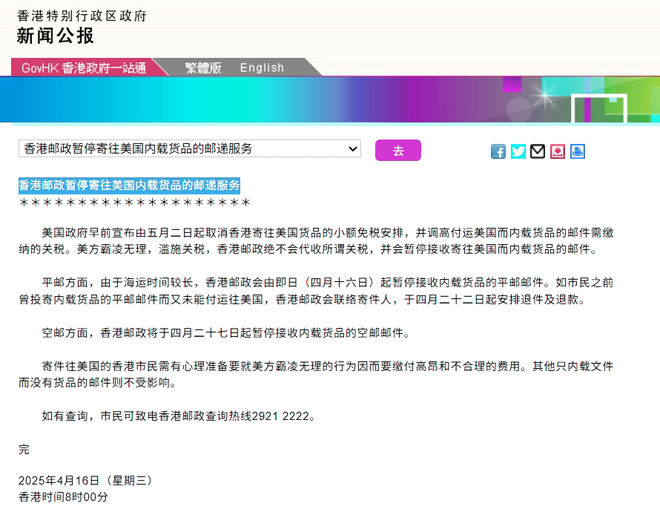
Task: Share the press release on Twitter
Action: pos(518,151)
